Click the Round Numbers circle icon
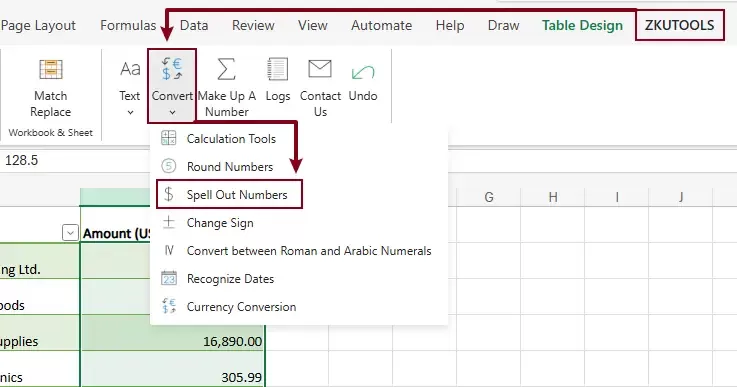Image resolution: width=737 pixels, height=387 pixels. click(169, 166)
